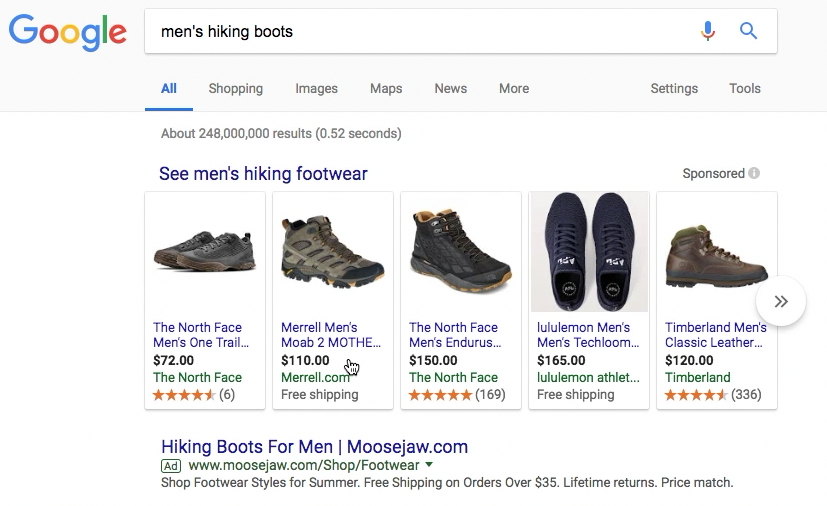The width and height of the screenshot is (827, 506).
Task: Click Free shipping under Merrell.com
Action: (320, 395)
